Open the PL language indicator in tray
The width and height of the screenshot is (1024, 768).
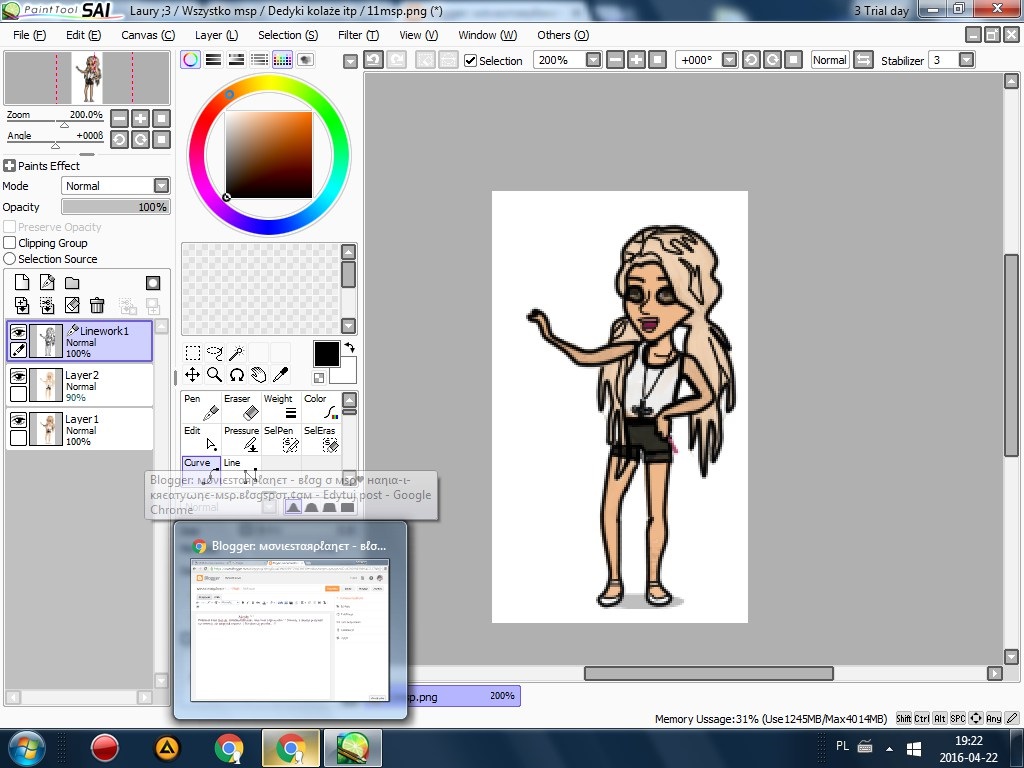pyautogui.click(x=842, y=746)
